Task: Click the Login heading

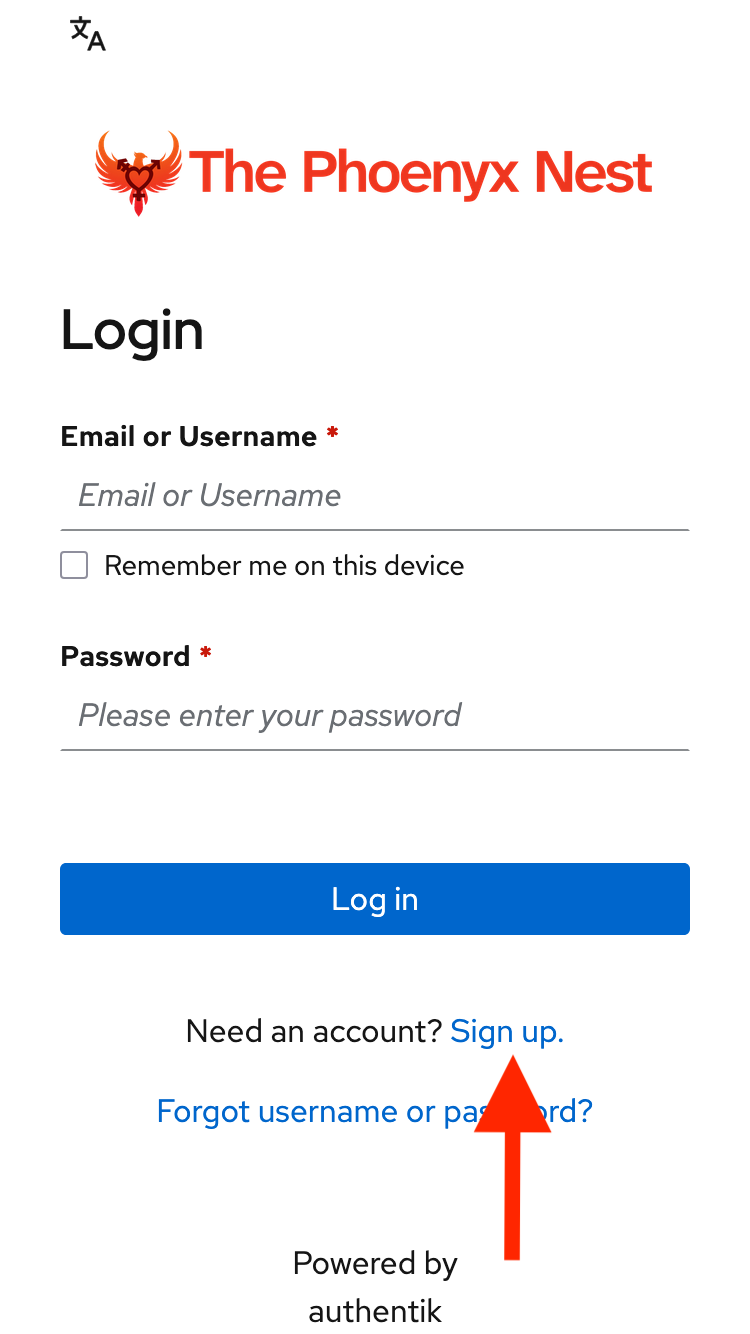Action: point(132,330)
